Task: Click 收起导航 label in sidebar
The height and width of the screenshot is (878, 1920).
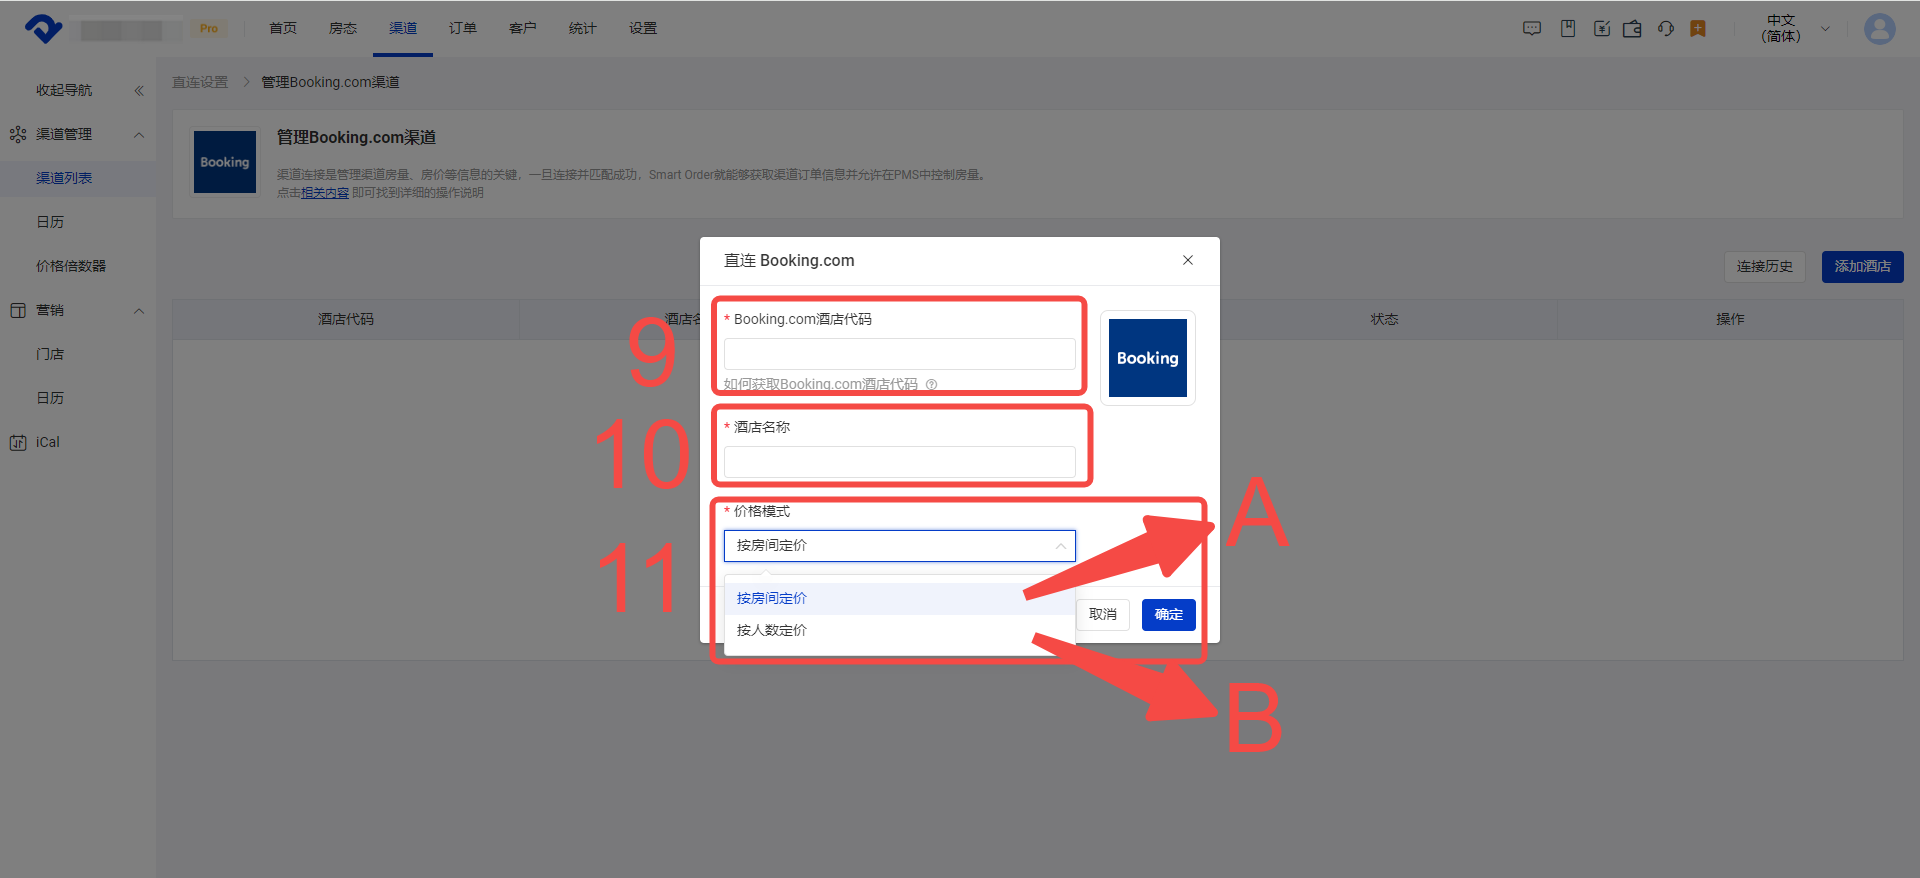Action: pos(64,90)
